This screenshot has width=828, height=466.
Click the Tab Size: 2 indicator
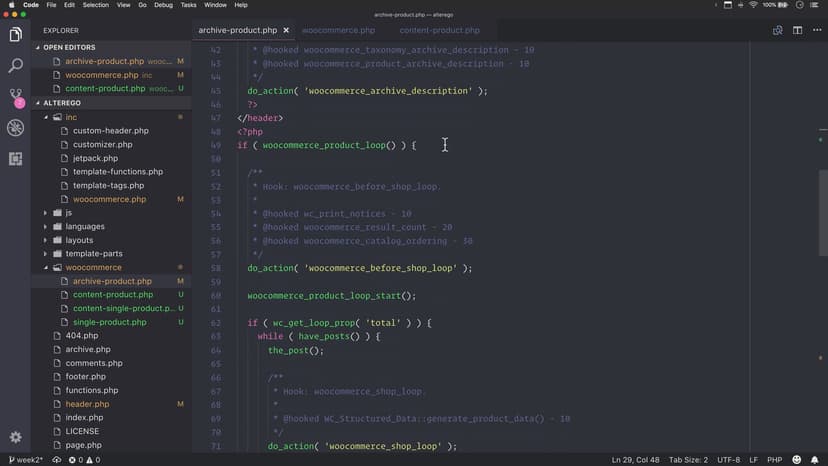point(690,460)
